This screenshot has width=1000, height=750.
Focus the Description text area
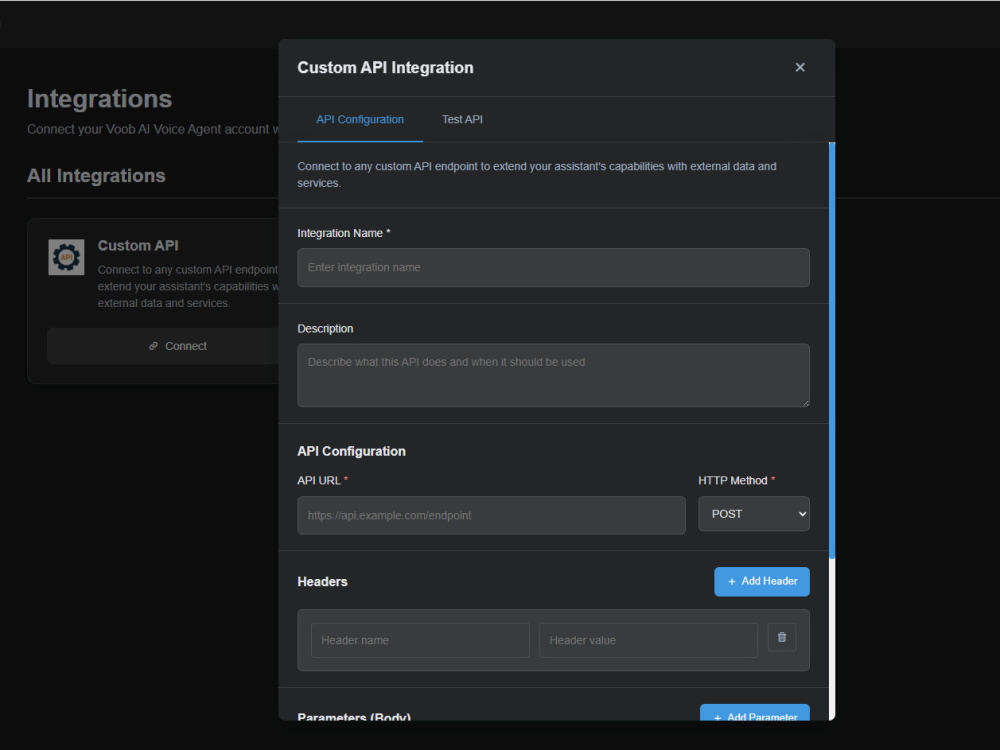(553, 375)
